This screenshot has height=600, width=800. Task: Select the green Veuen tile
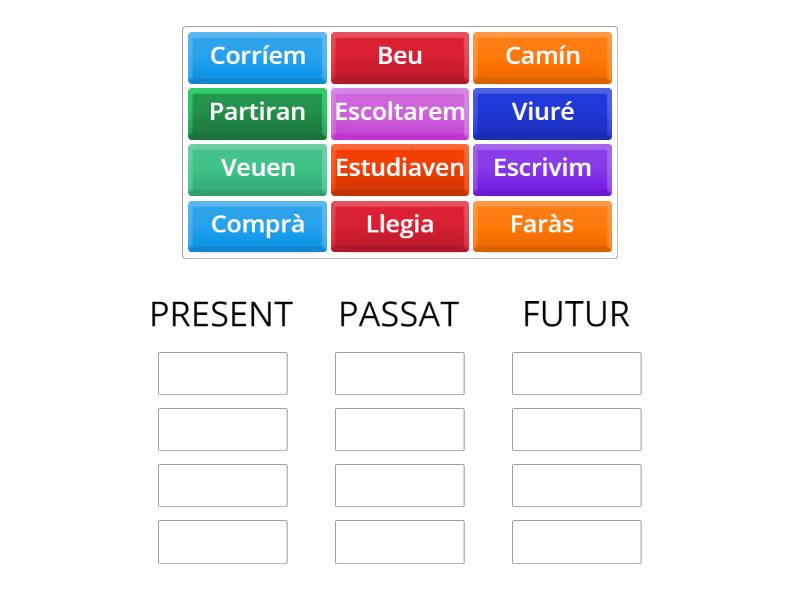[x=257, y=169]
